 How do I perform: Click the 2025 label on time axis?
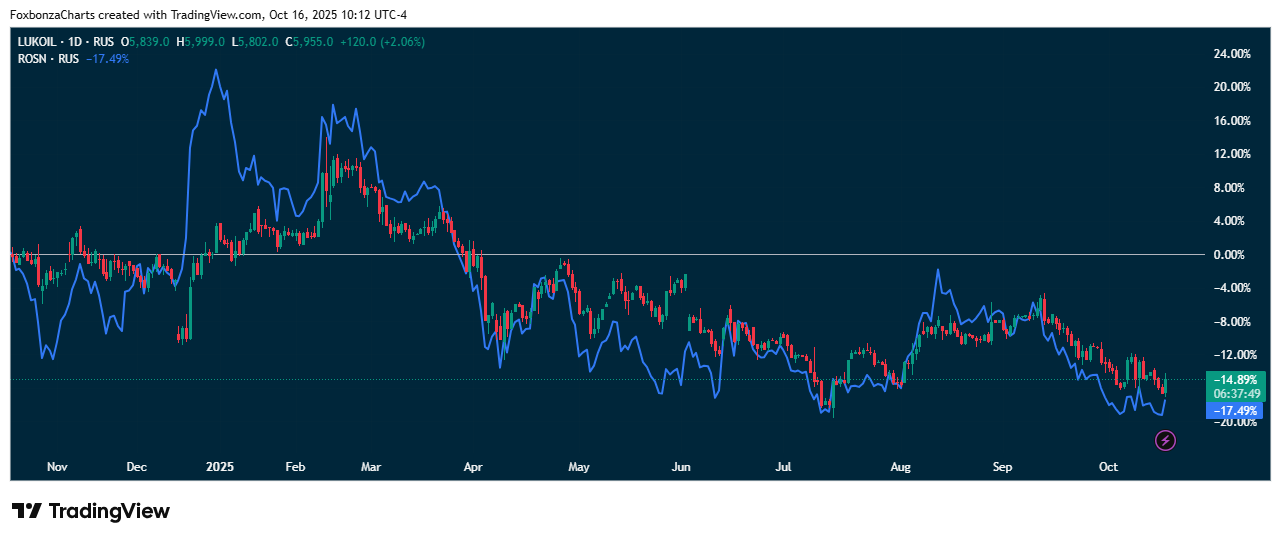click(x=219, y=467)
